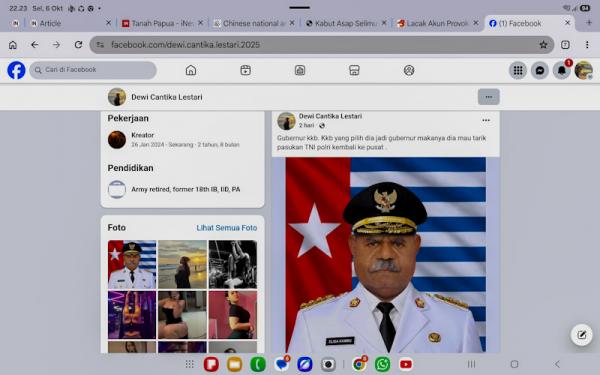
Task: Bookmark page with star icon
Action: (x=543, y=45)
